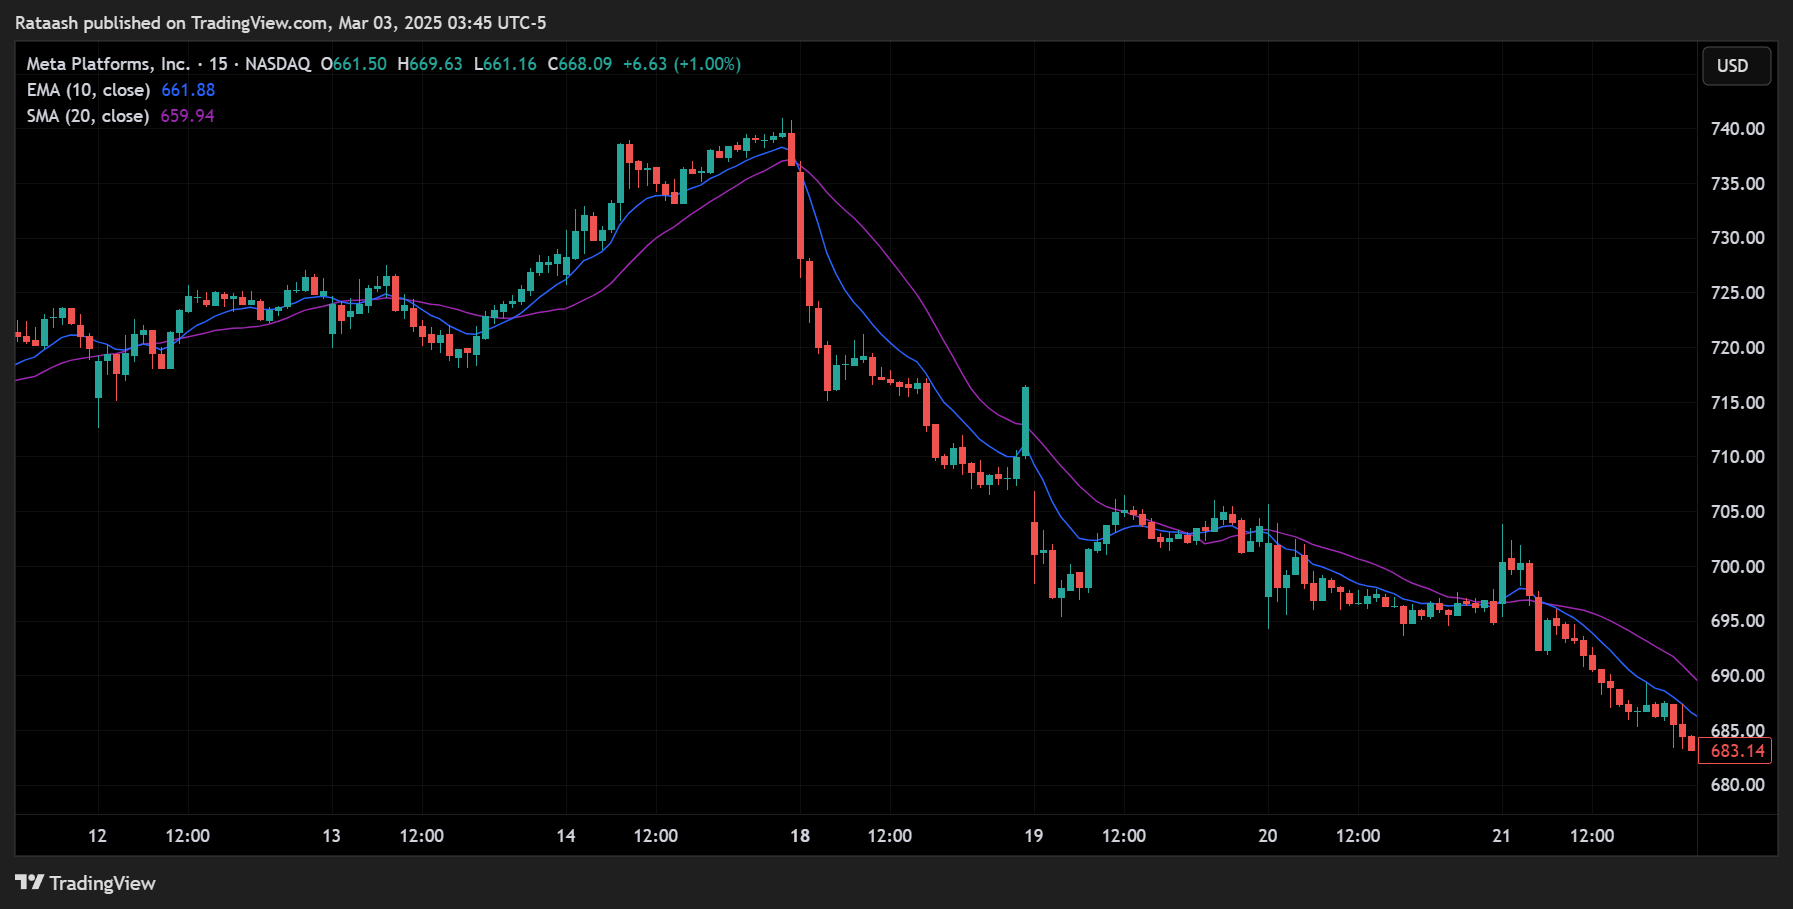
Task: Click date label 19 on time axis
Action: click(1034, 836)
